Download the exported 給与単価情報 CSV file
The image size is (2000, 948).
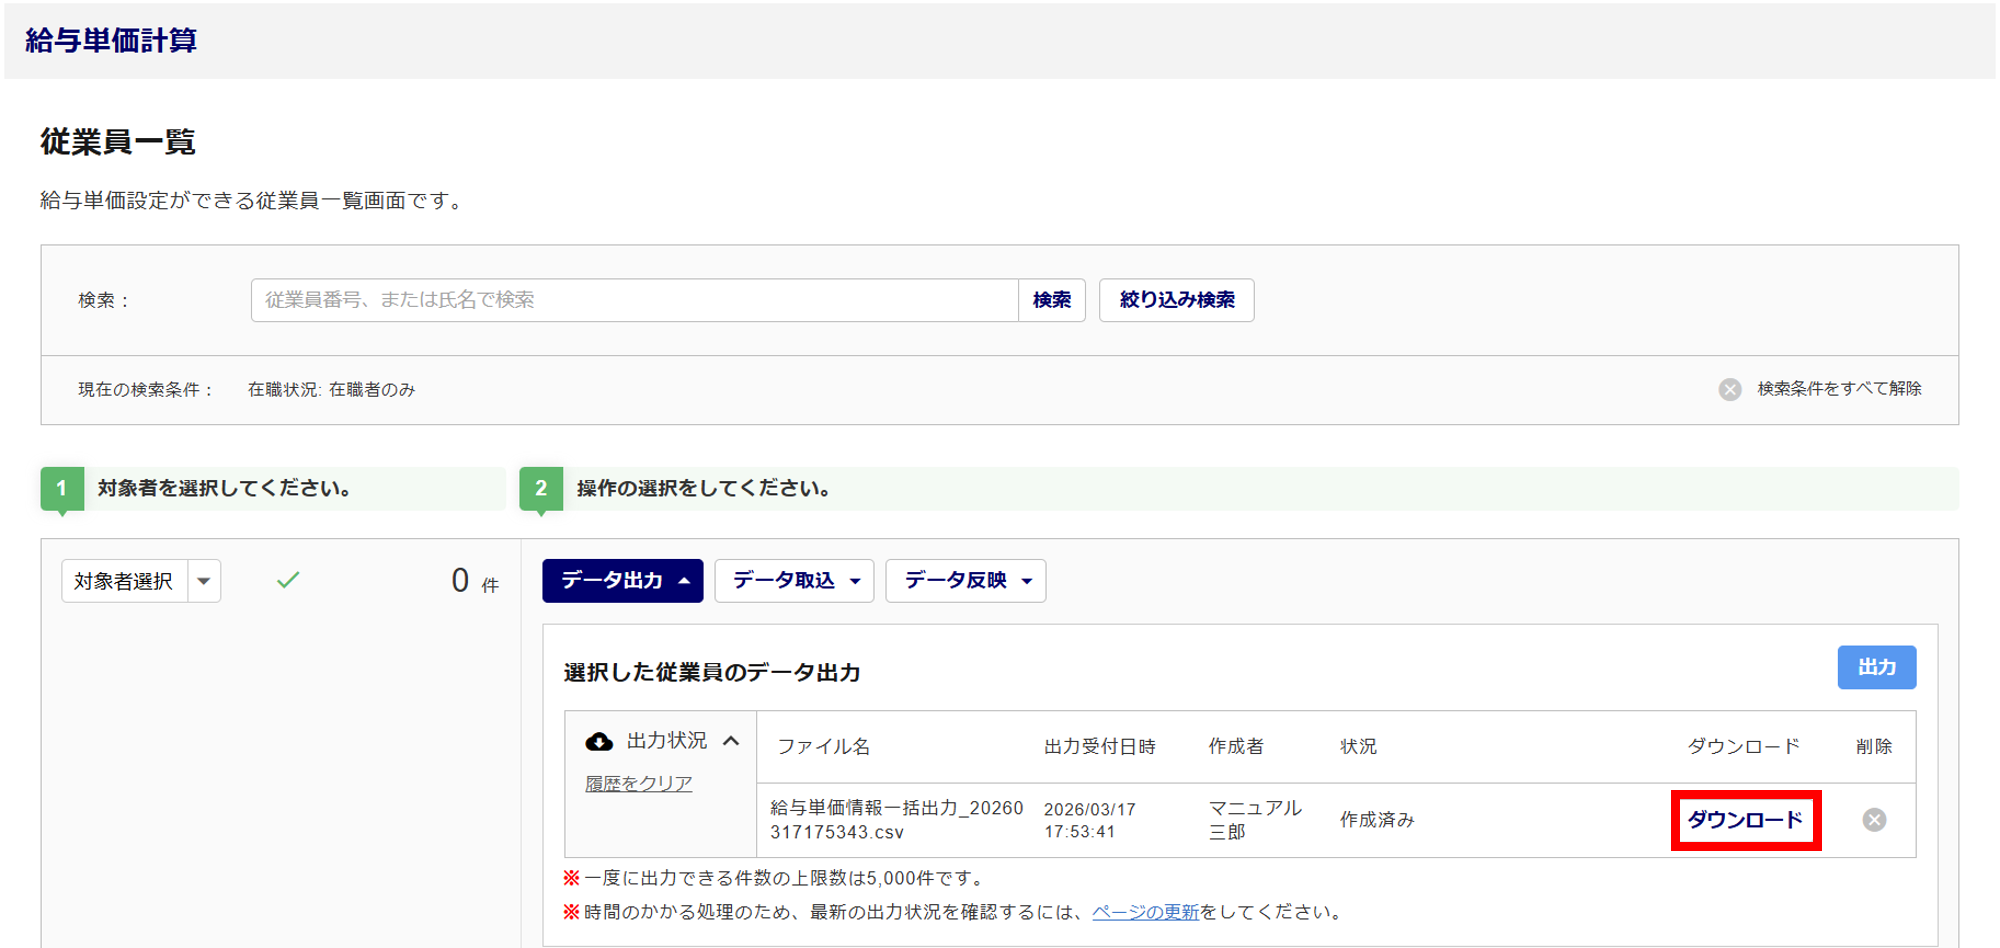[1745, 820]
